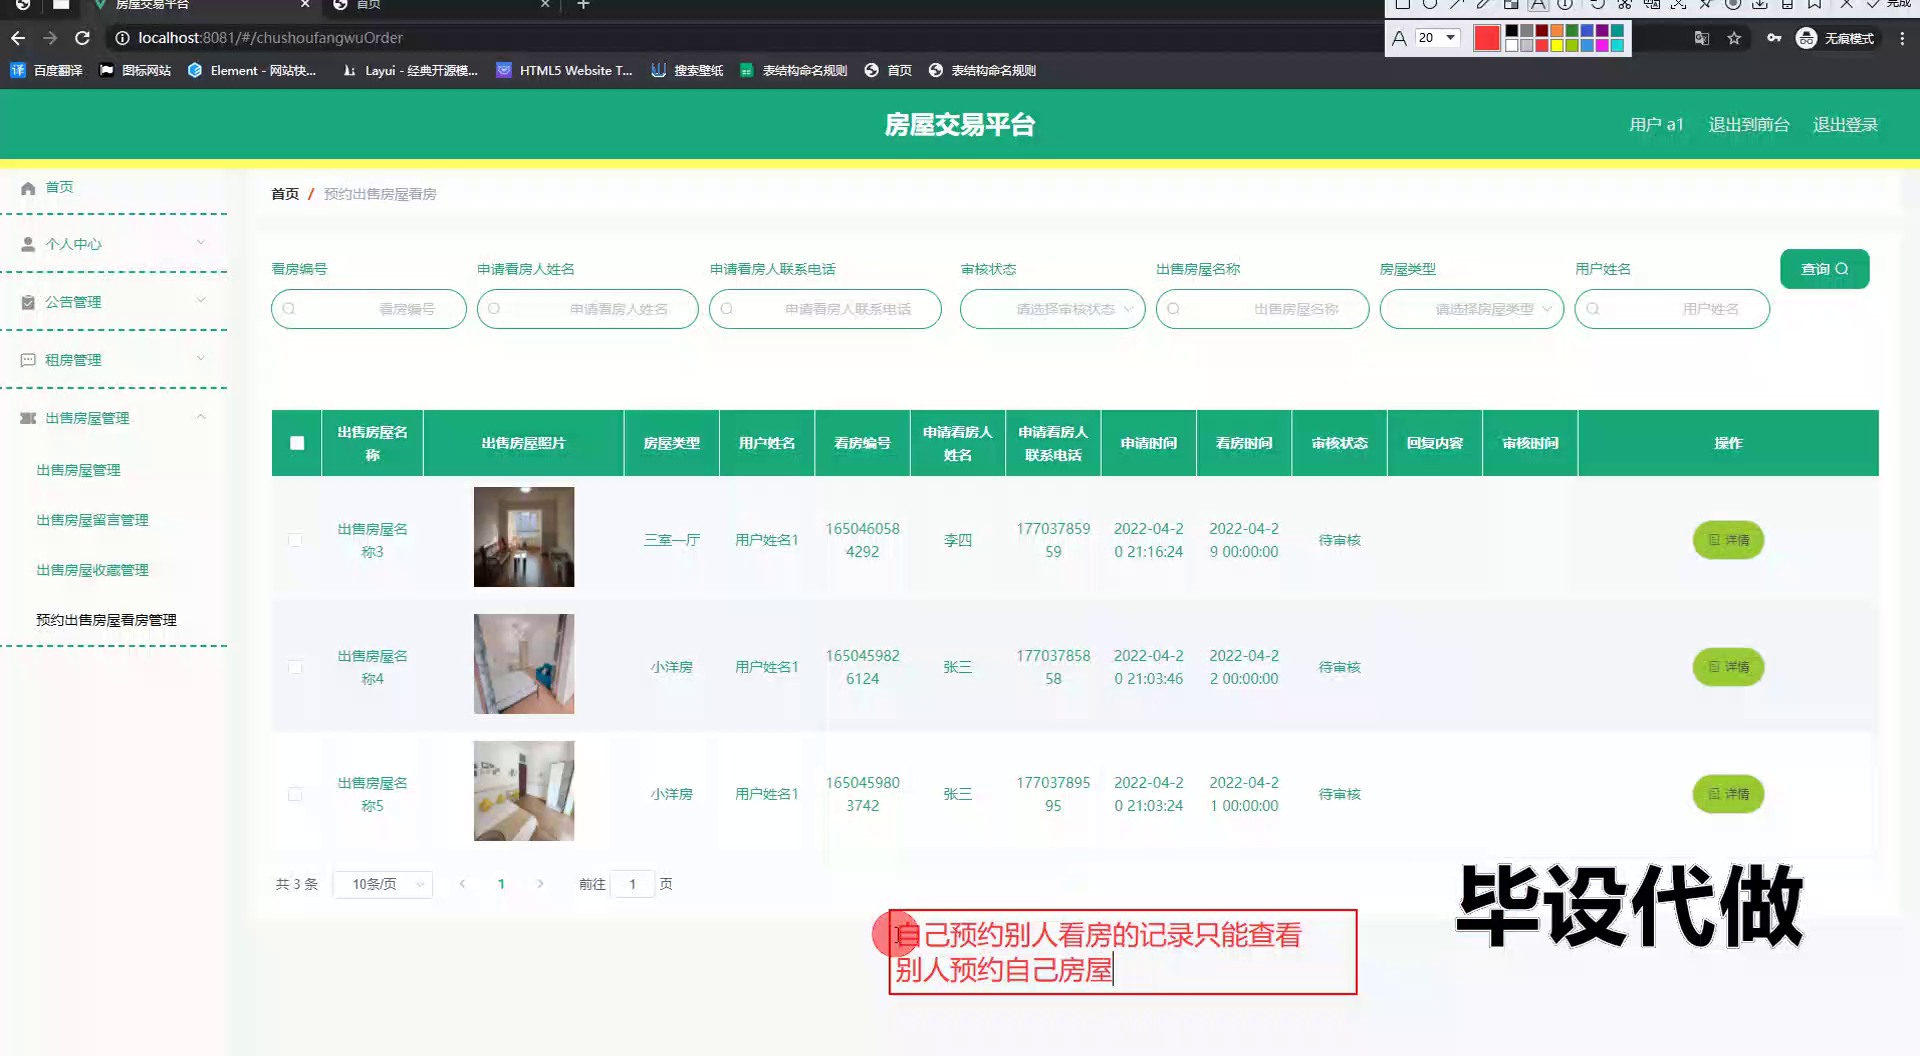The width and height of the screenshot is (1920, 1056).
Task: Click the translate page icon in address bar
Action: 1701,38
